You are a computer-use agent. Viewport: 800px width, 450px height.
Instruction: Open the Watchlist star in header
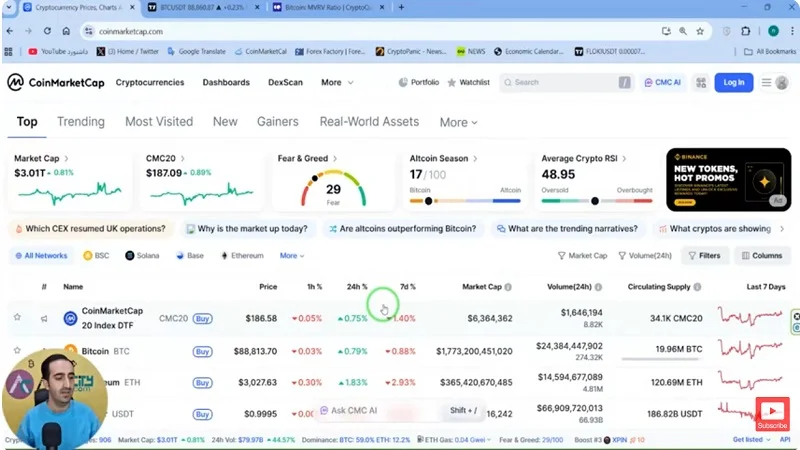(452, 82)
